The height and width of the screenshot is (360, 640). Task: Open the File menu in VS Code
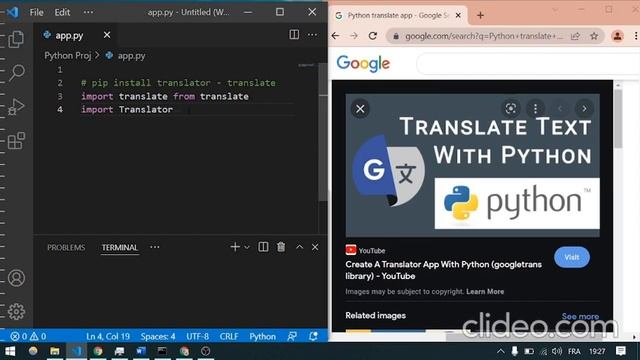coord(36,12)
